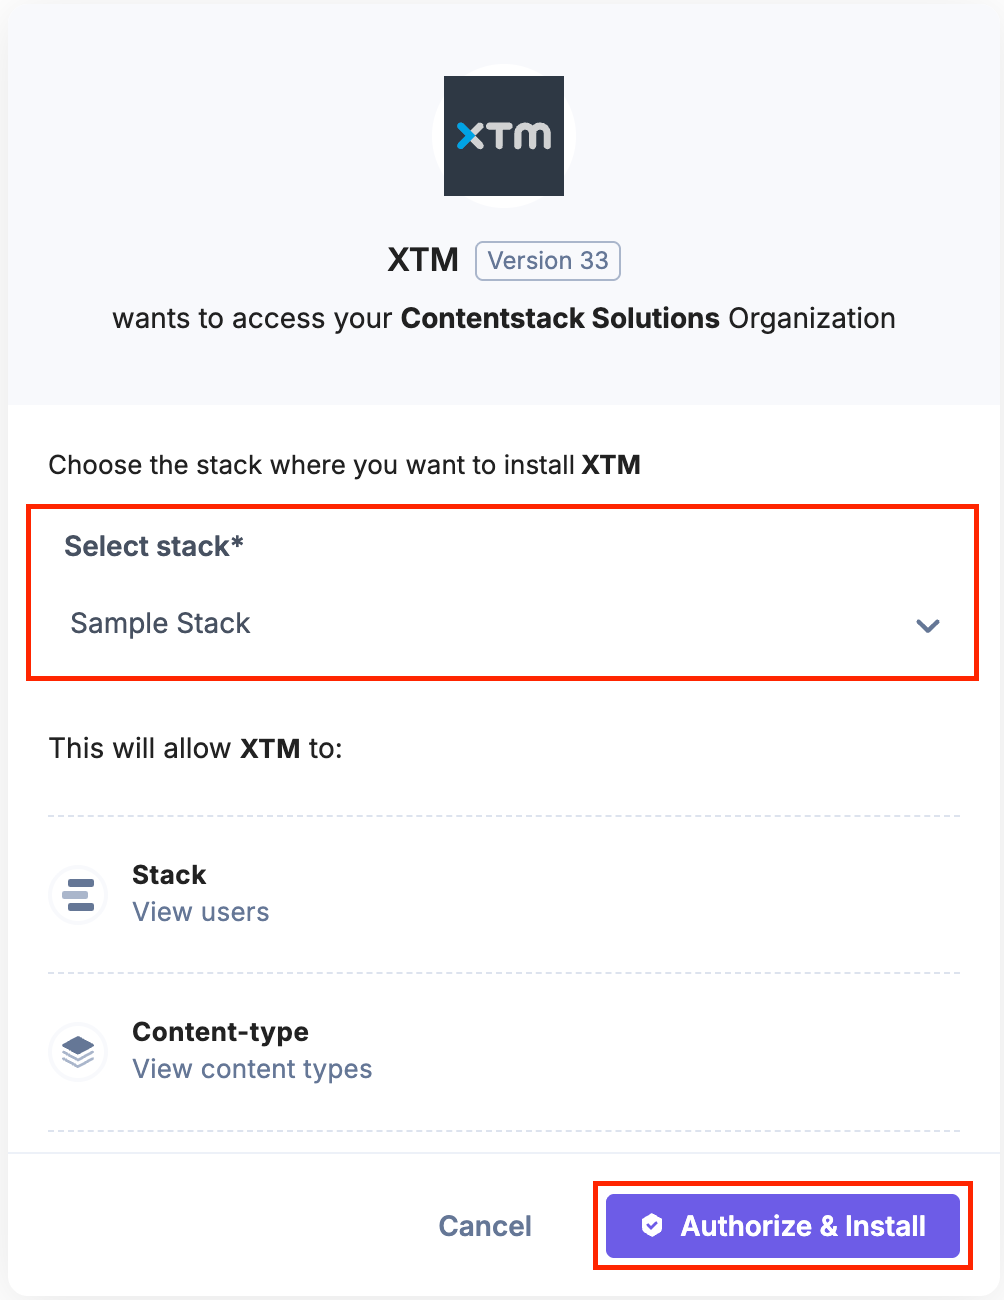Cancel the XTM installation
Image resolution: width=1004 pixels, height=1300 pixels.
pos(485,1225)
